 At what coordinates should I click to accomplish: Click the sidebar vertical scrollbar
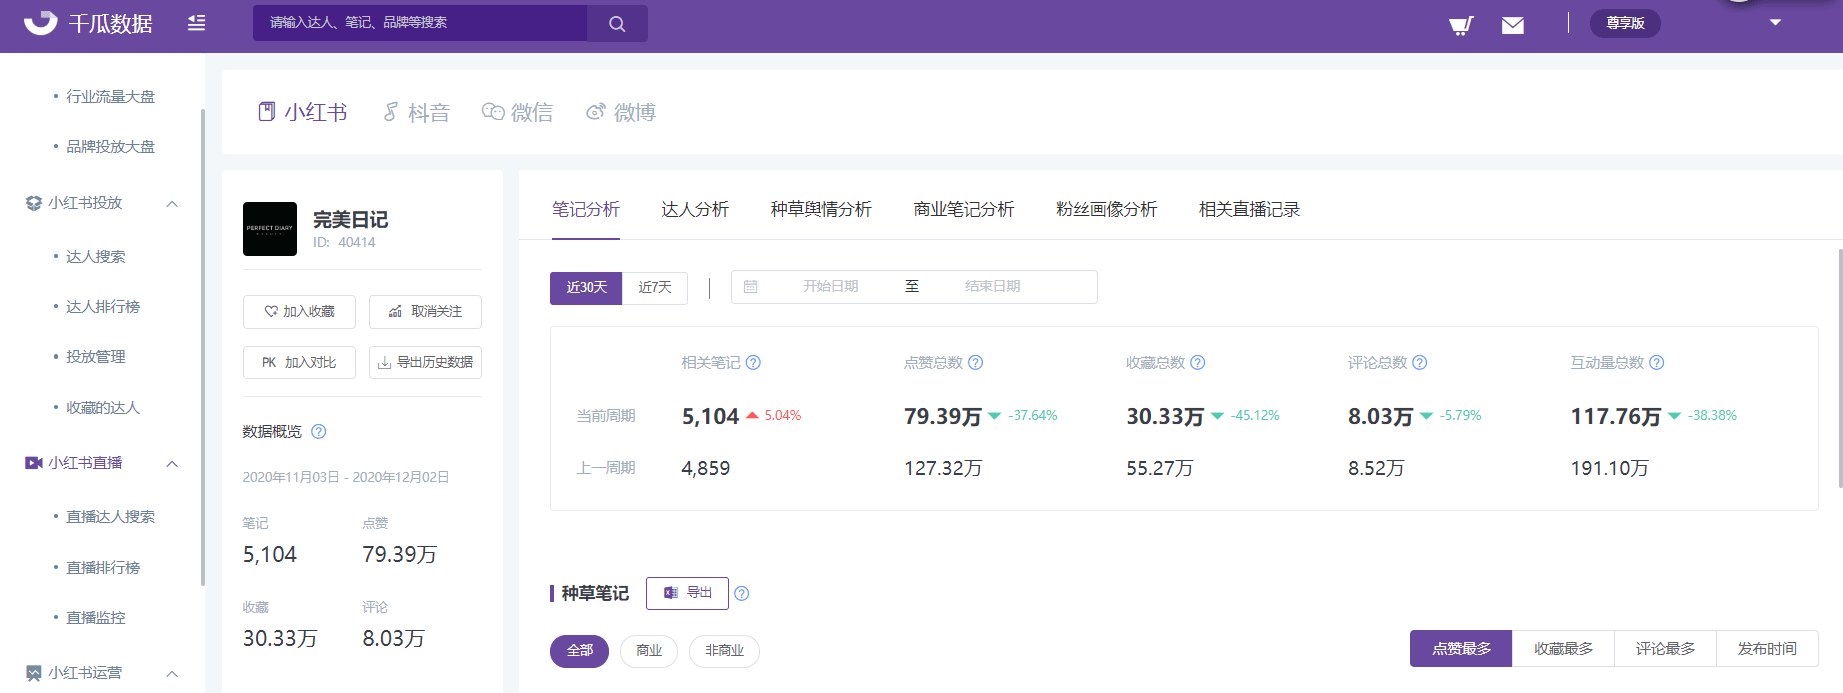click(203, 350)
